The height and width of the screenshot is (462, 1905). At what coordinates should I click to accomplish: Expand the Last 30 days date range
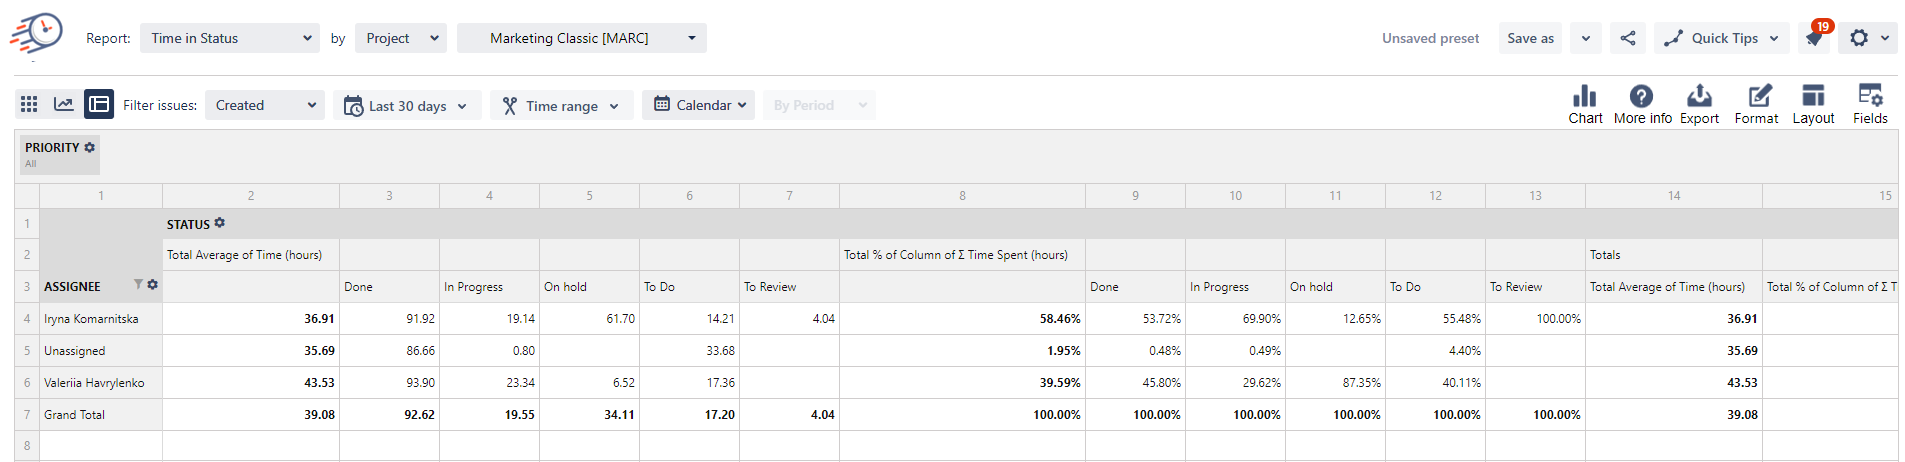(406, 106)
